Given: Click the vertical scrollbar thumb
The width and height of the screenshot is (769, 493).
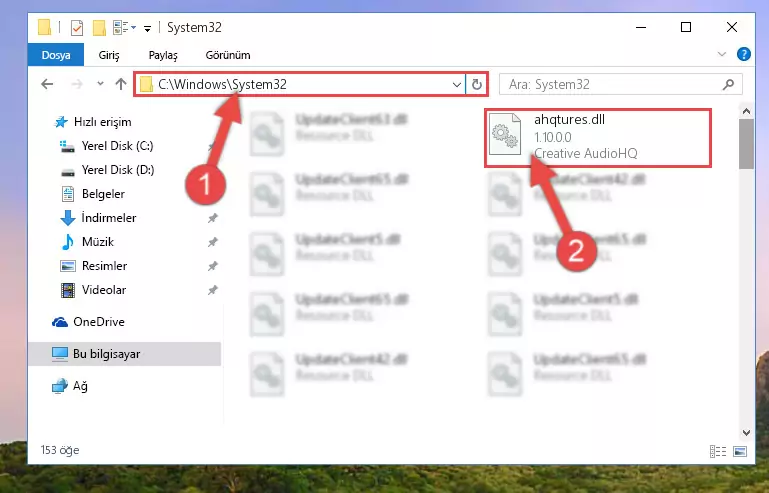Looking at the screenshot, I should point(746,144).
